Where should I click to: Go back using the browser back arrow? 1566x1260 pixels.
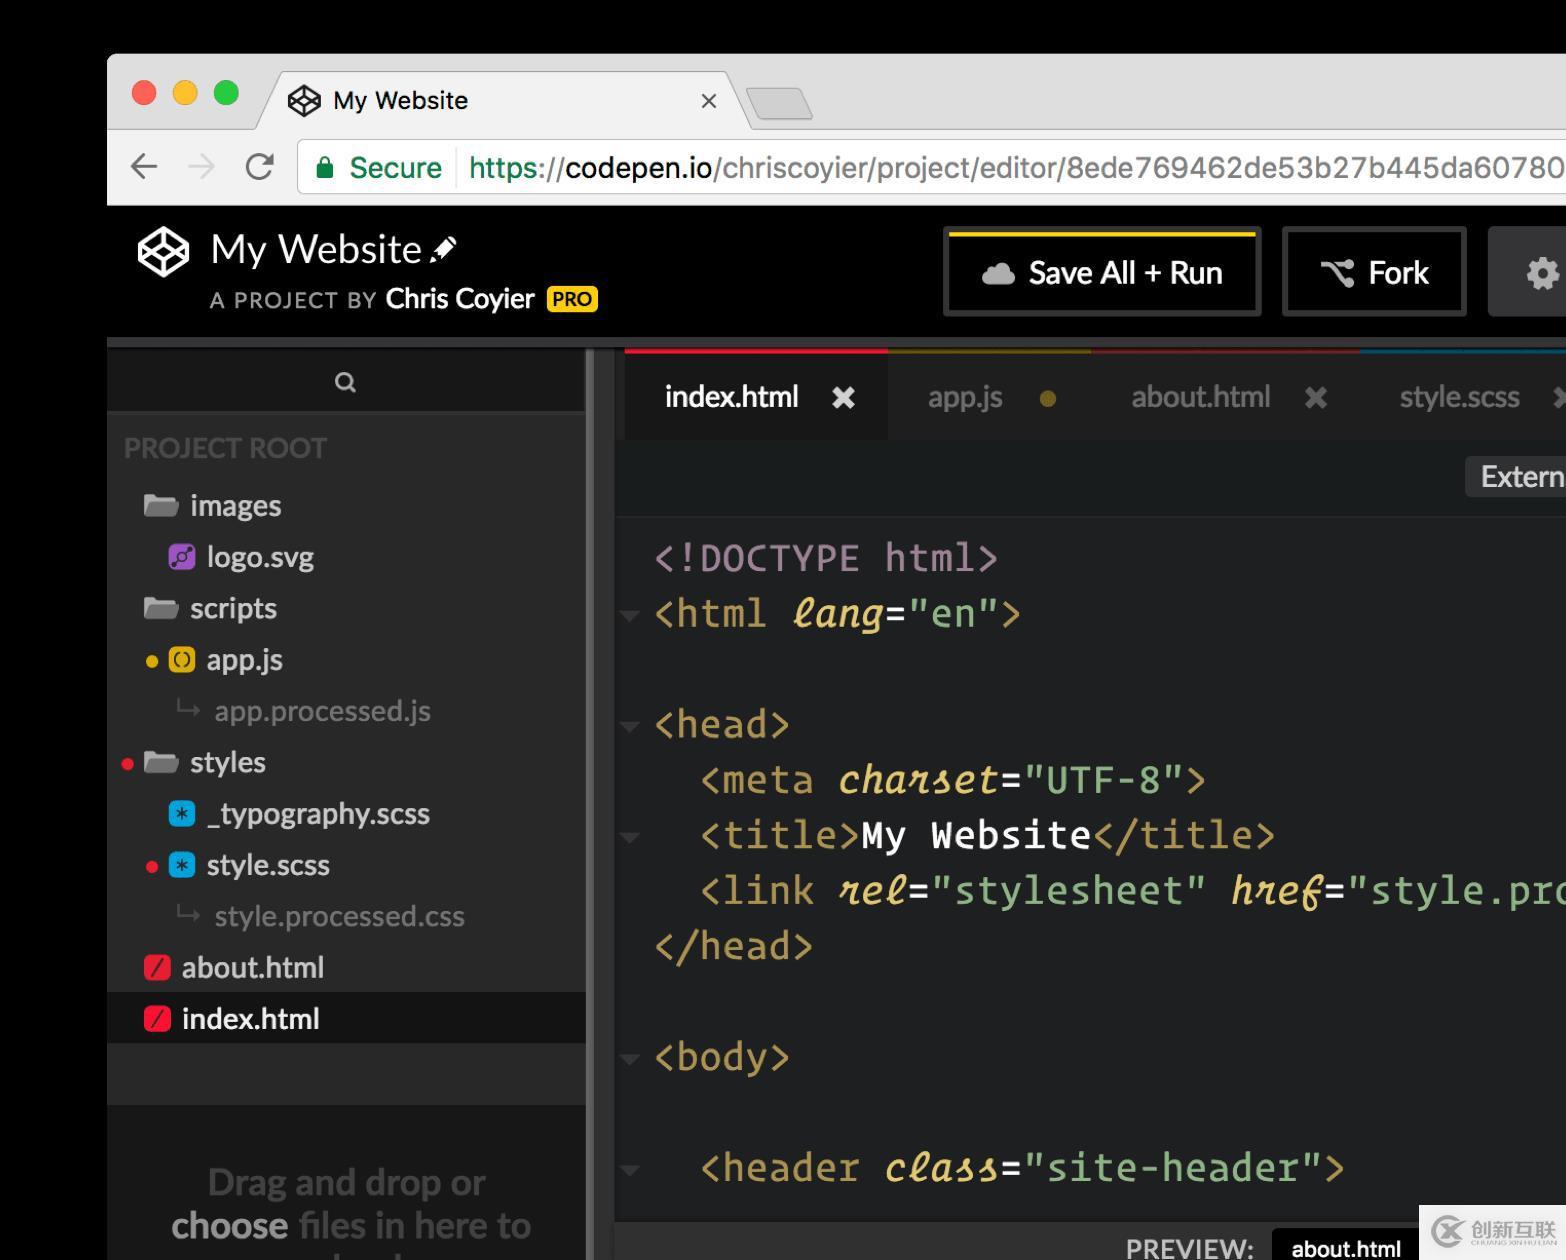click(145, 167)
